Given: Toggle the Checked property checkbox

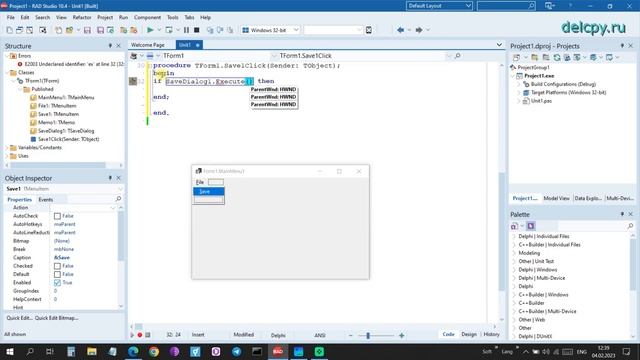Looking at the screenshot, I should [x=57, y=266].
